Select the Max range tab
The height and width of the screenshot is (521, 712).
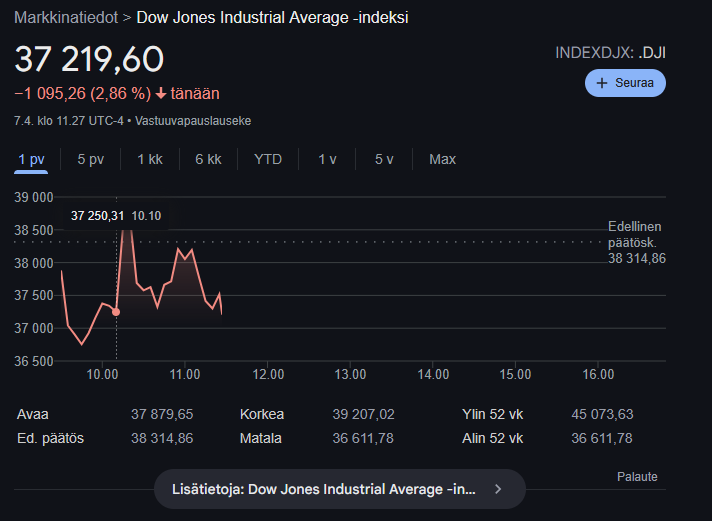coord(442,159)
